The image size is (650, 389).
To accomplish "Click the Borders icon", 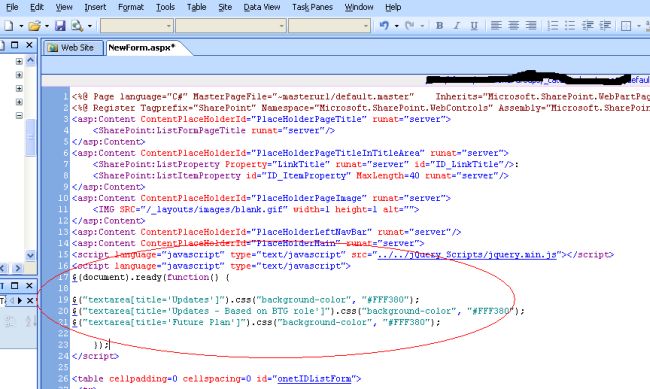I will click(626, 26).
